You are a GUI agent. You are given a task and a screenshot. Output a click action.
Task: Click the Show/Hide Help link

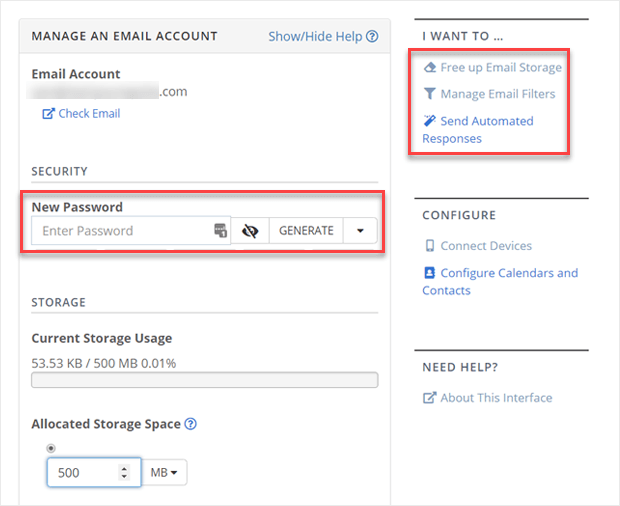(x=315, y=37)
